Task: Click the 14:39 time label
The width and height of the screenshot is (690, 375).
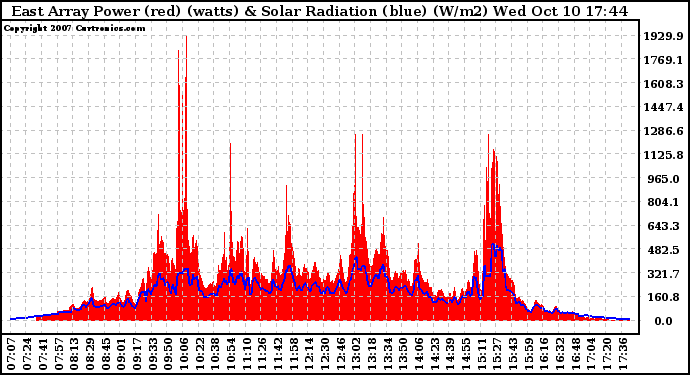Action: 451,354
